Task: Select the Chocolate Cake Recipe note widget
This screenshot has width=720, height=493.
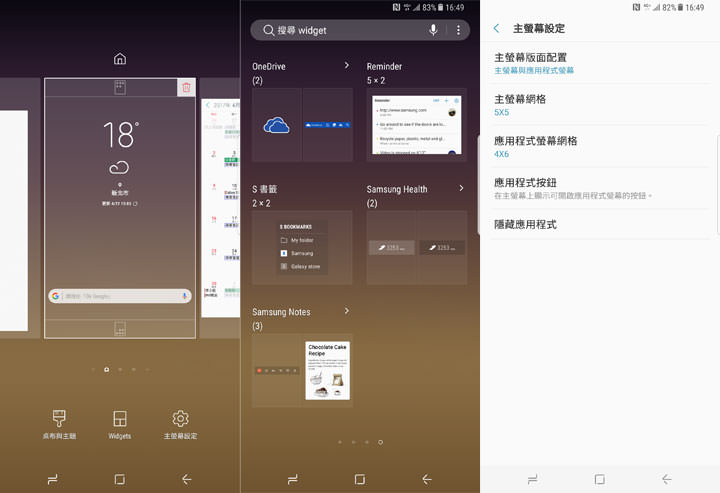Action: click(327, 370)
